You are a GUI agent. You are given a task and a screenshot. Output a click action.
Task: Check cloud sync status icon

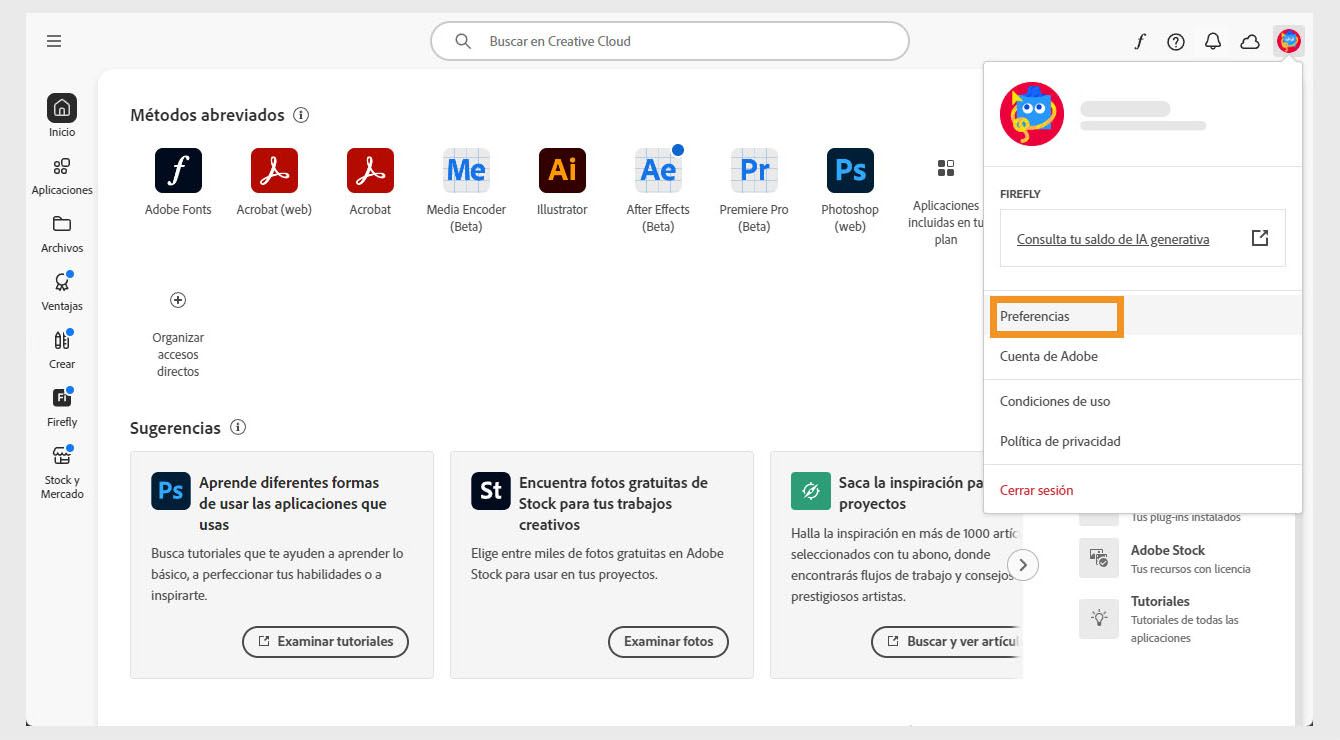pos(1250,41)
